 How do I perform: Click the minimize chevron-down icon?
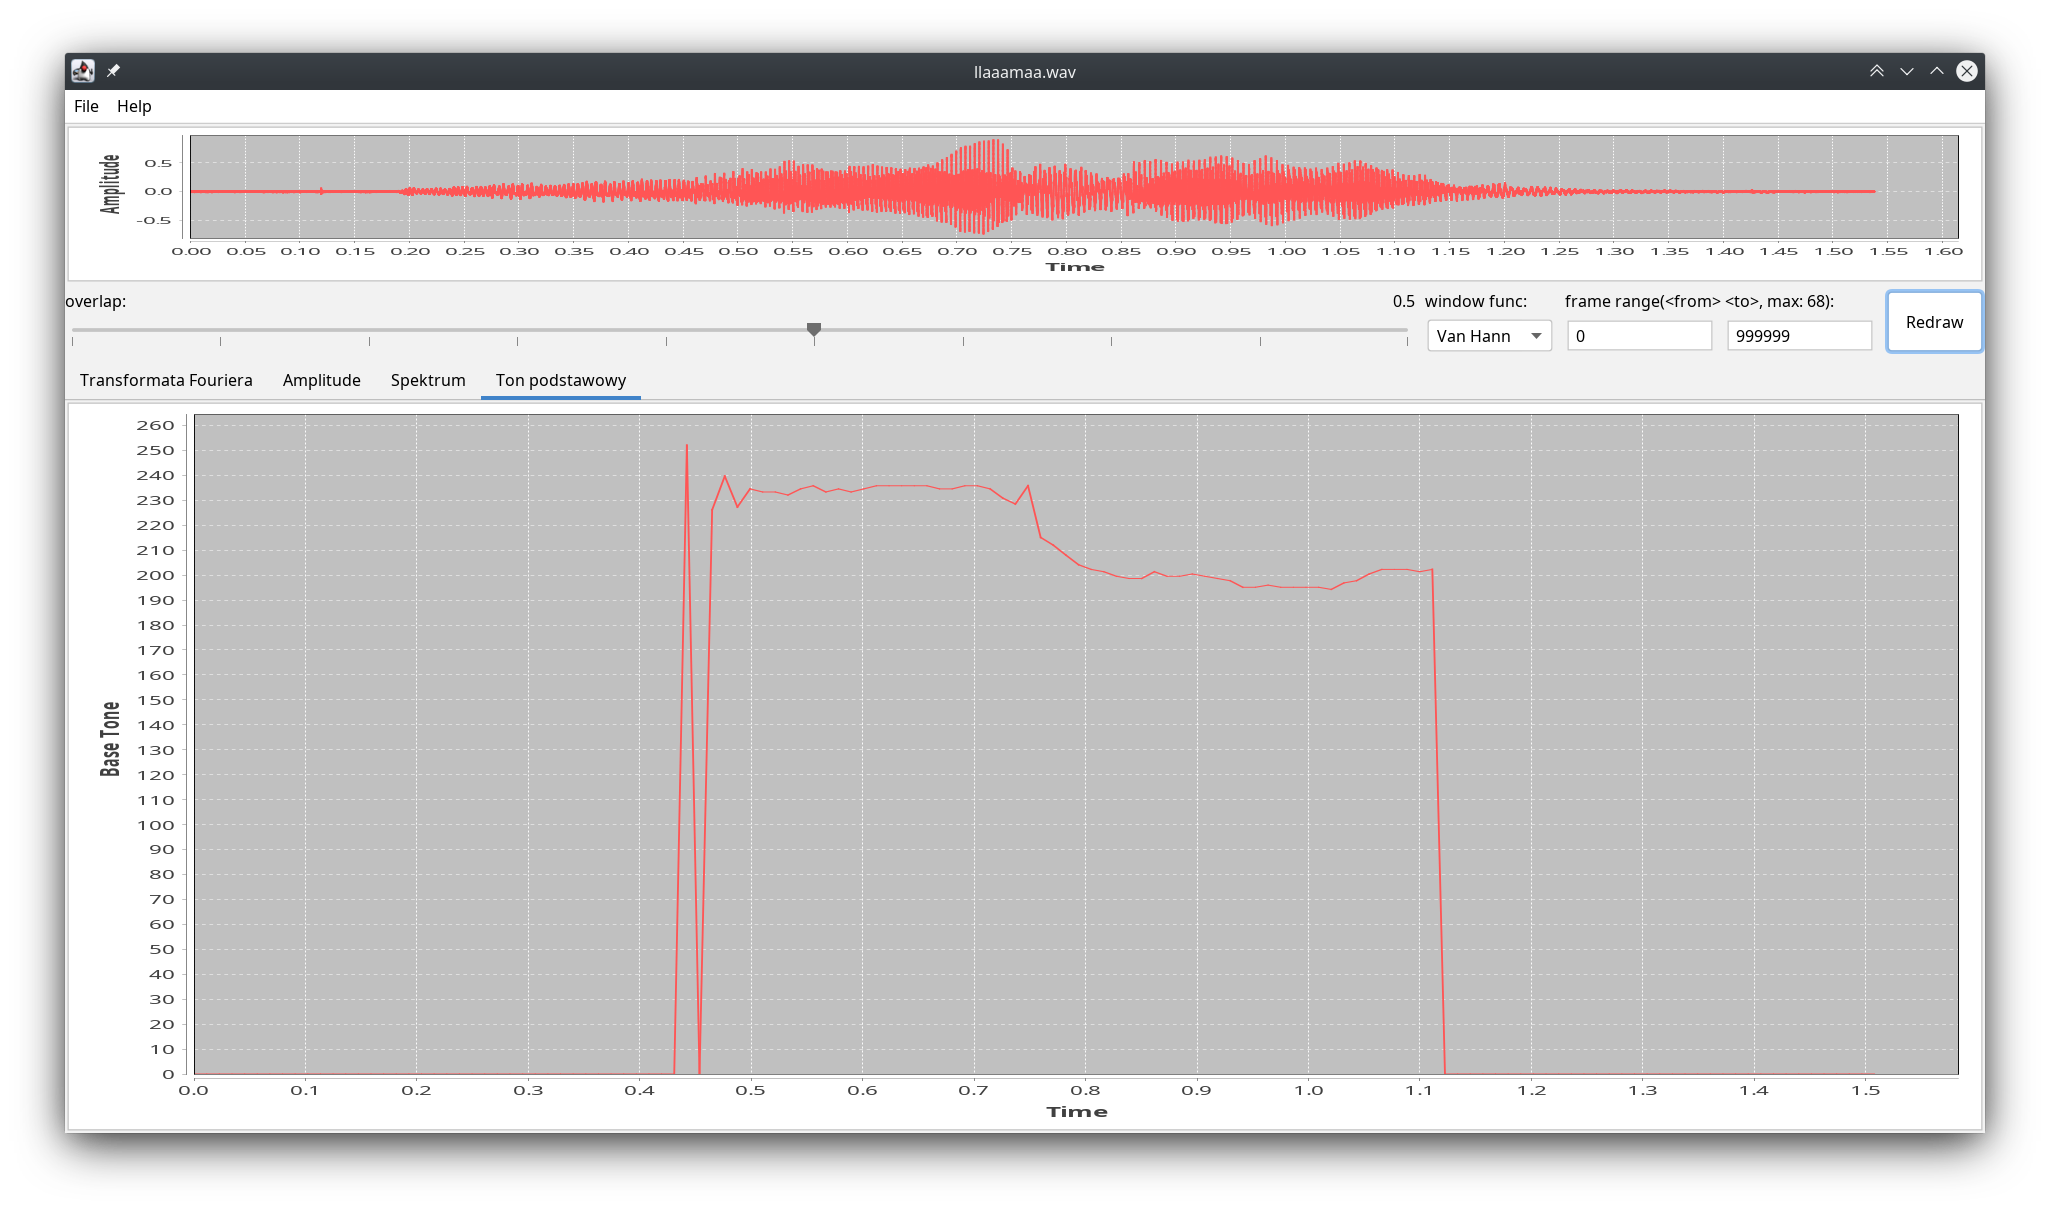(x=1906, y=71)
